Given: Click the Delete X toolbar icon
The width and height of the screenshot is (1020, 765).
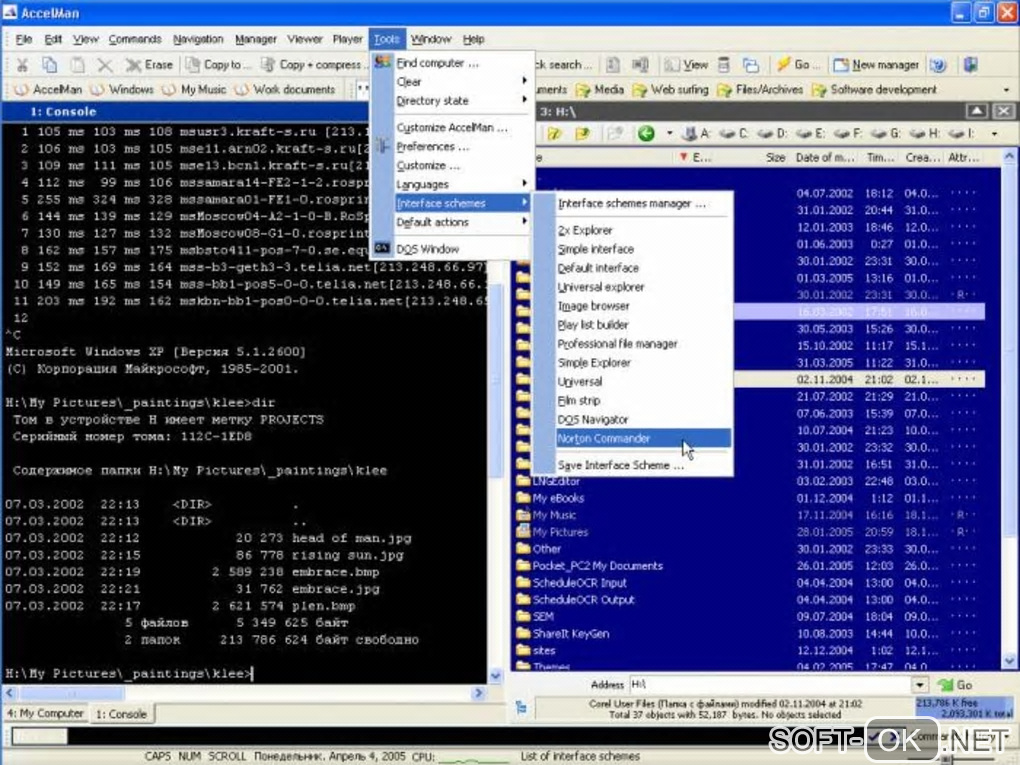Looking at the screenshot, I should pyautogui.click(x=105, y=64).
